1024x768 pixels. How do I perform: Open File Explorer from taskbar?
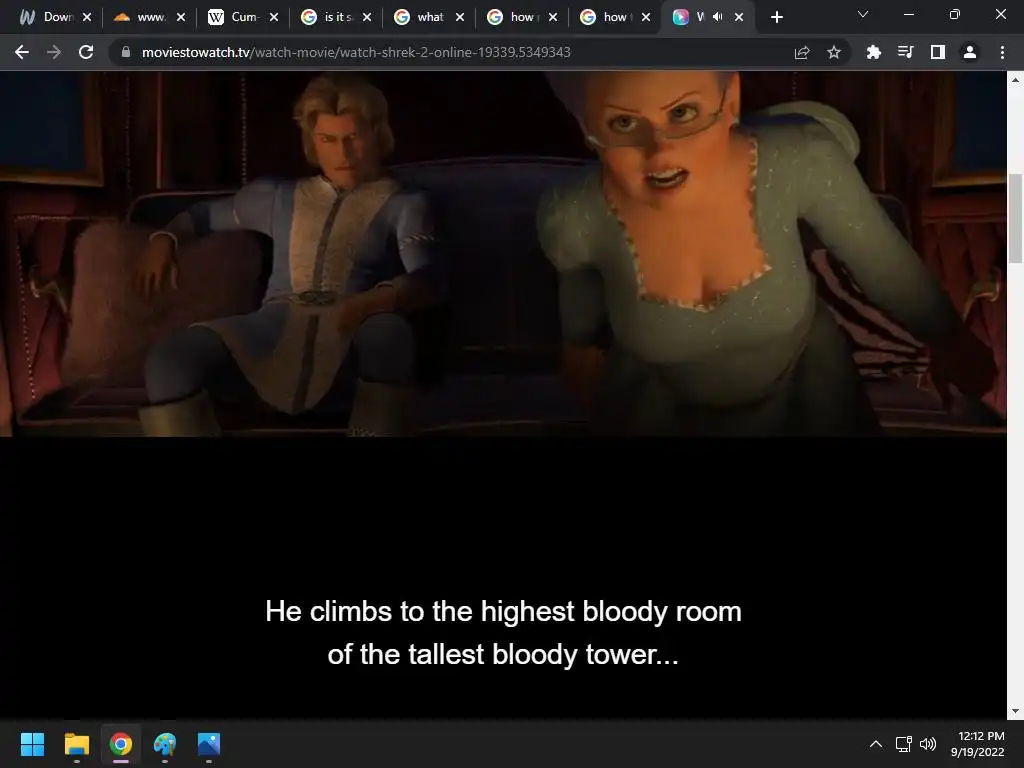click(x=76, y=744)
